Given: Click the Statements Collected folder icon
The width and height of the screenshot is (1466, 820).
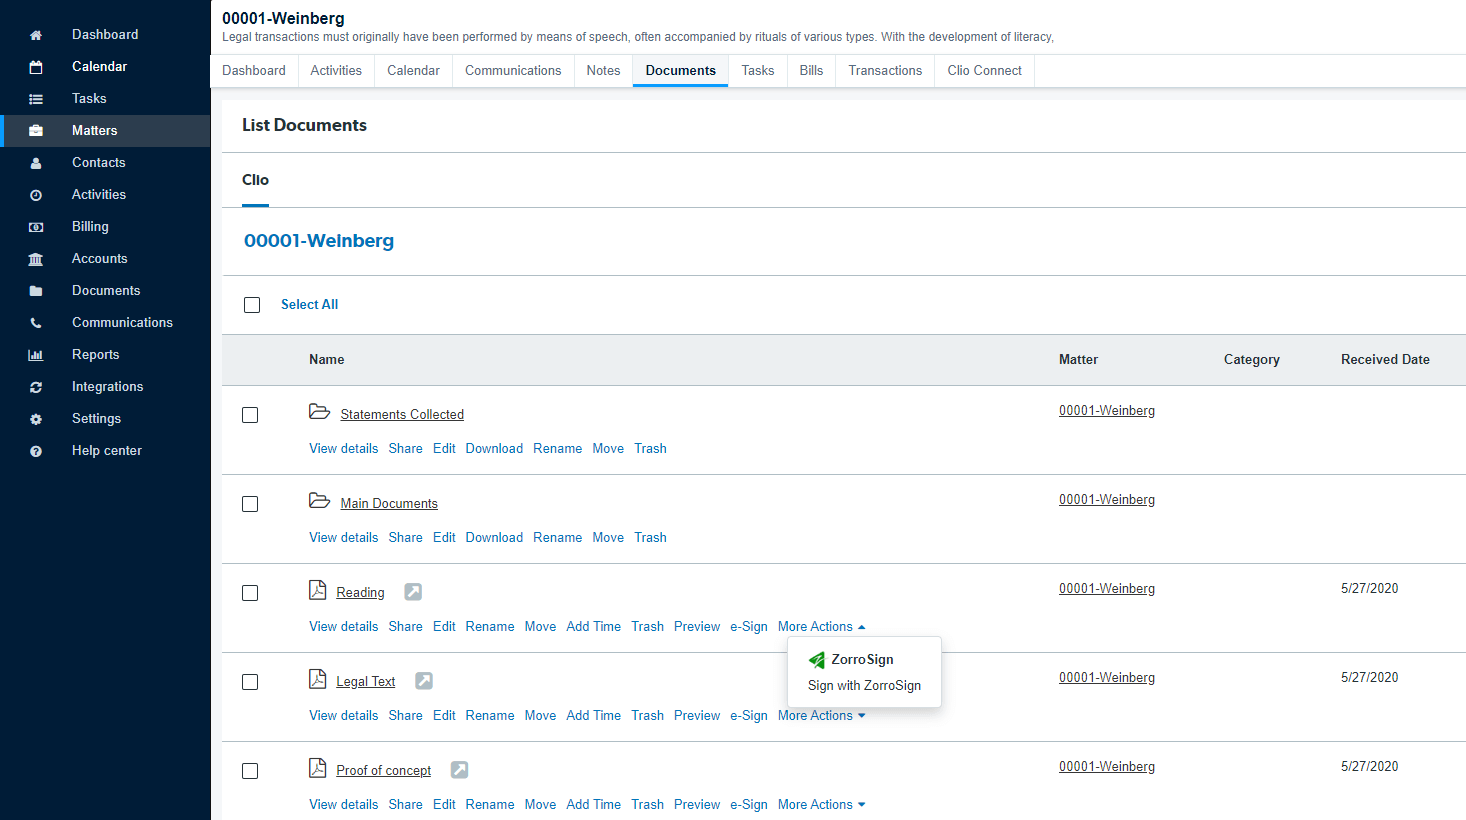Looking at the screenshot, I should 319,412.
